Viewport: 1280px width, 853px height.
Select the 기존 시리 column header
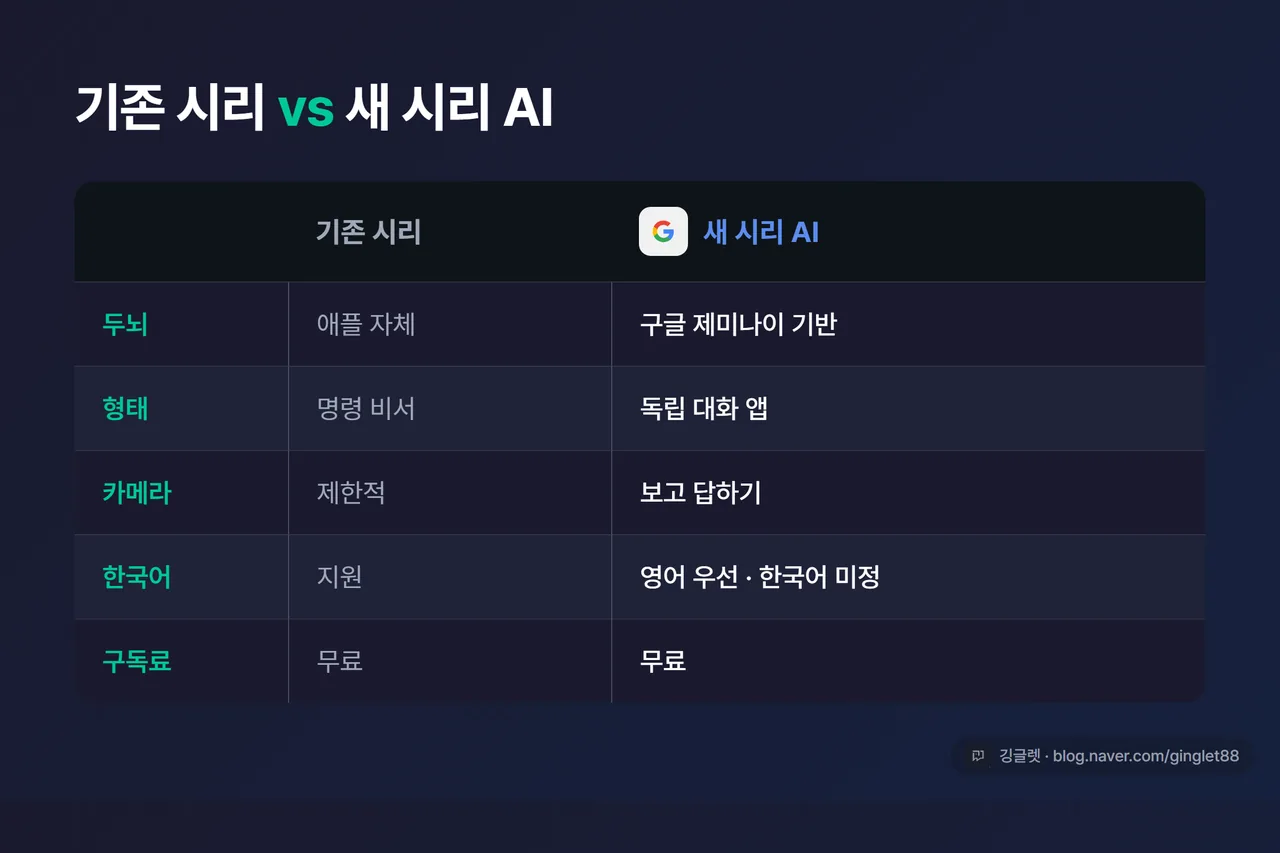coord(369,232)
